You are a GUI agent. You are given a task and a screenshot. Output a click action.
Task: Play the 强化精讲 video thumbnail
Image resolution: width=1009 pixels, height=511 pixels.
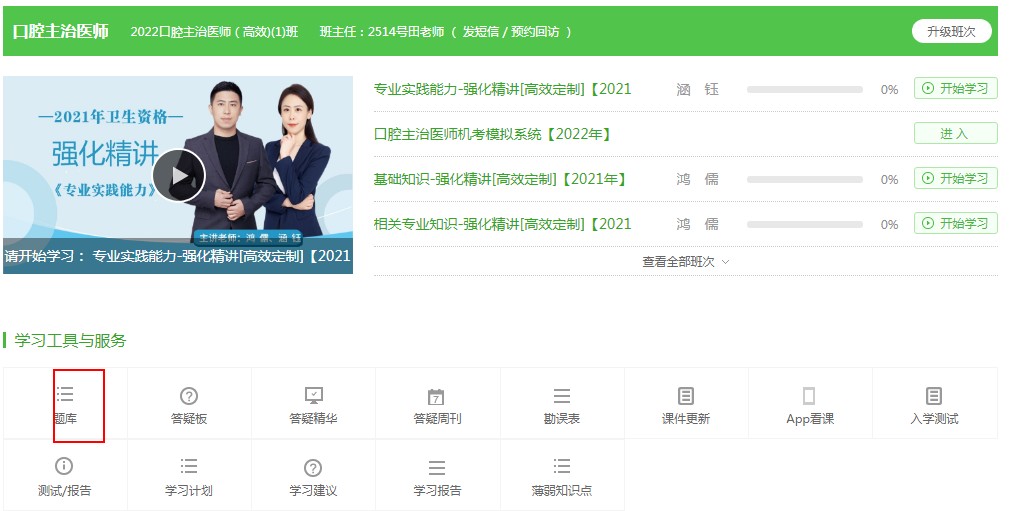pos(179,176)
